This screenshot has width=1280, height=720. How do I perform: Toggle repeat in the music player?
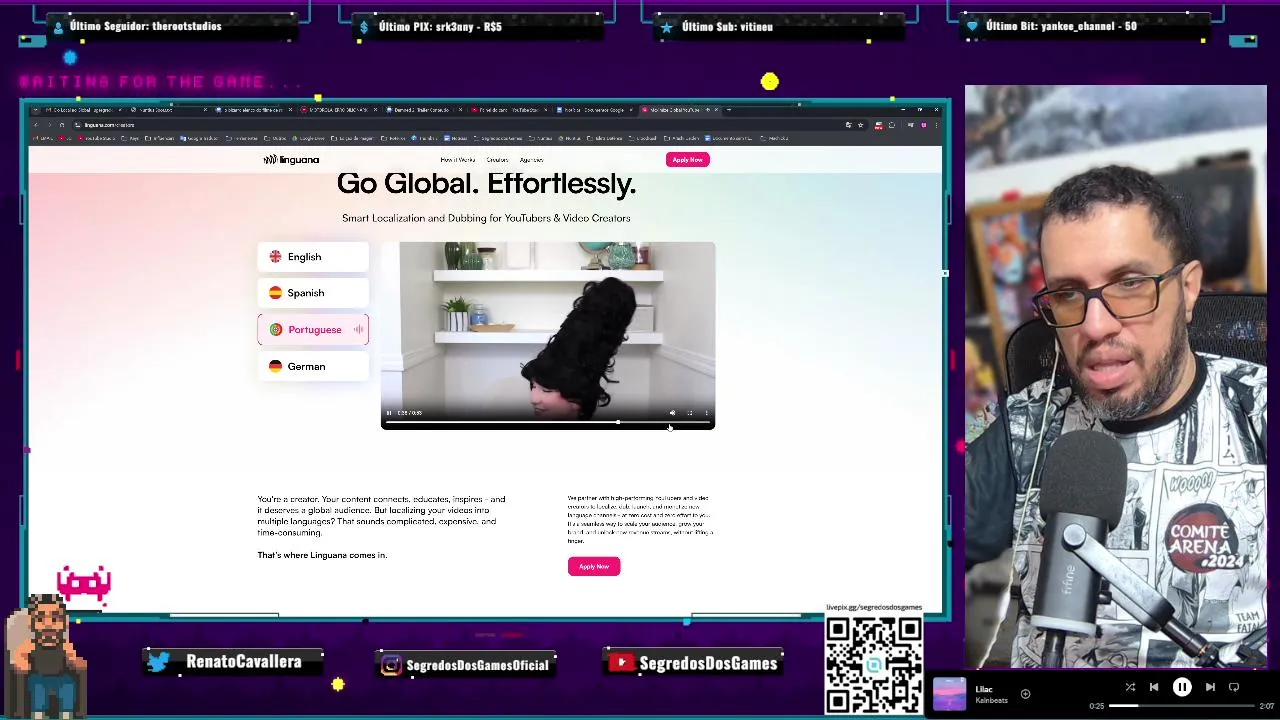coord(1234,687)
